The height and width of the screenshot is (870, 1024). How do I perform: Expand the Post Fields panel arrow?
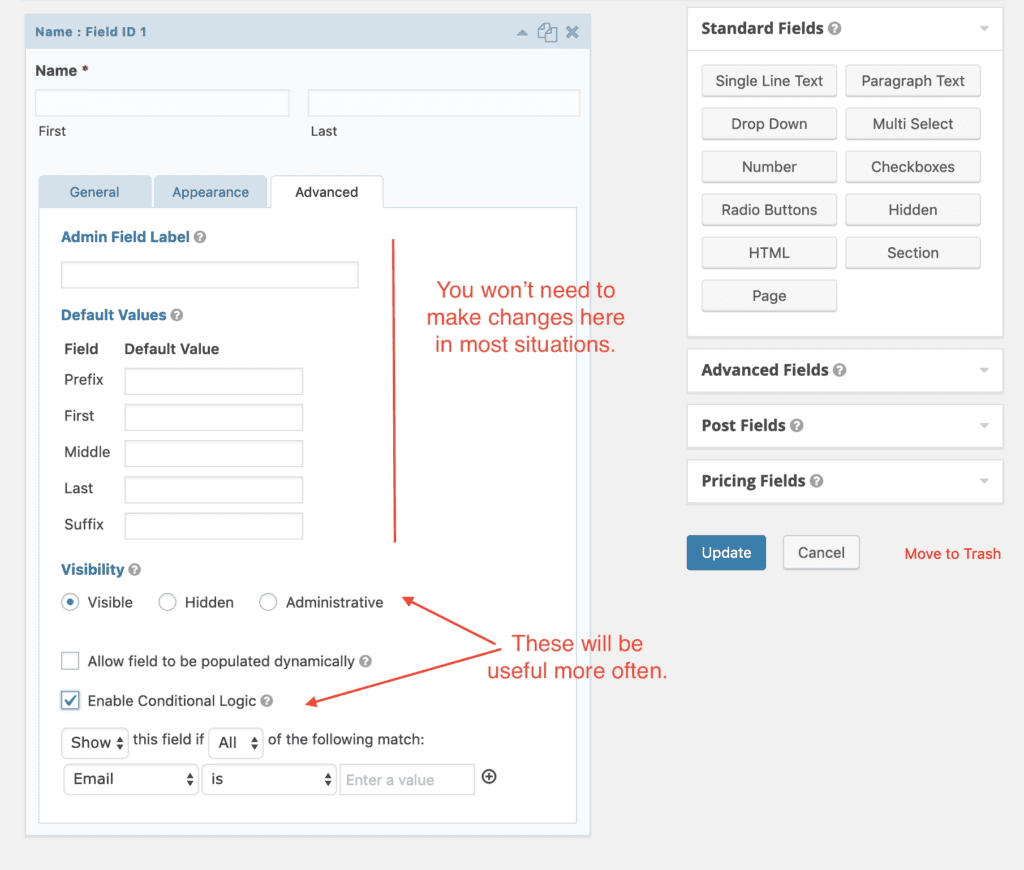click(984, 426)
